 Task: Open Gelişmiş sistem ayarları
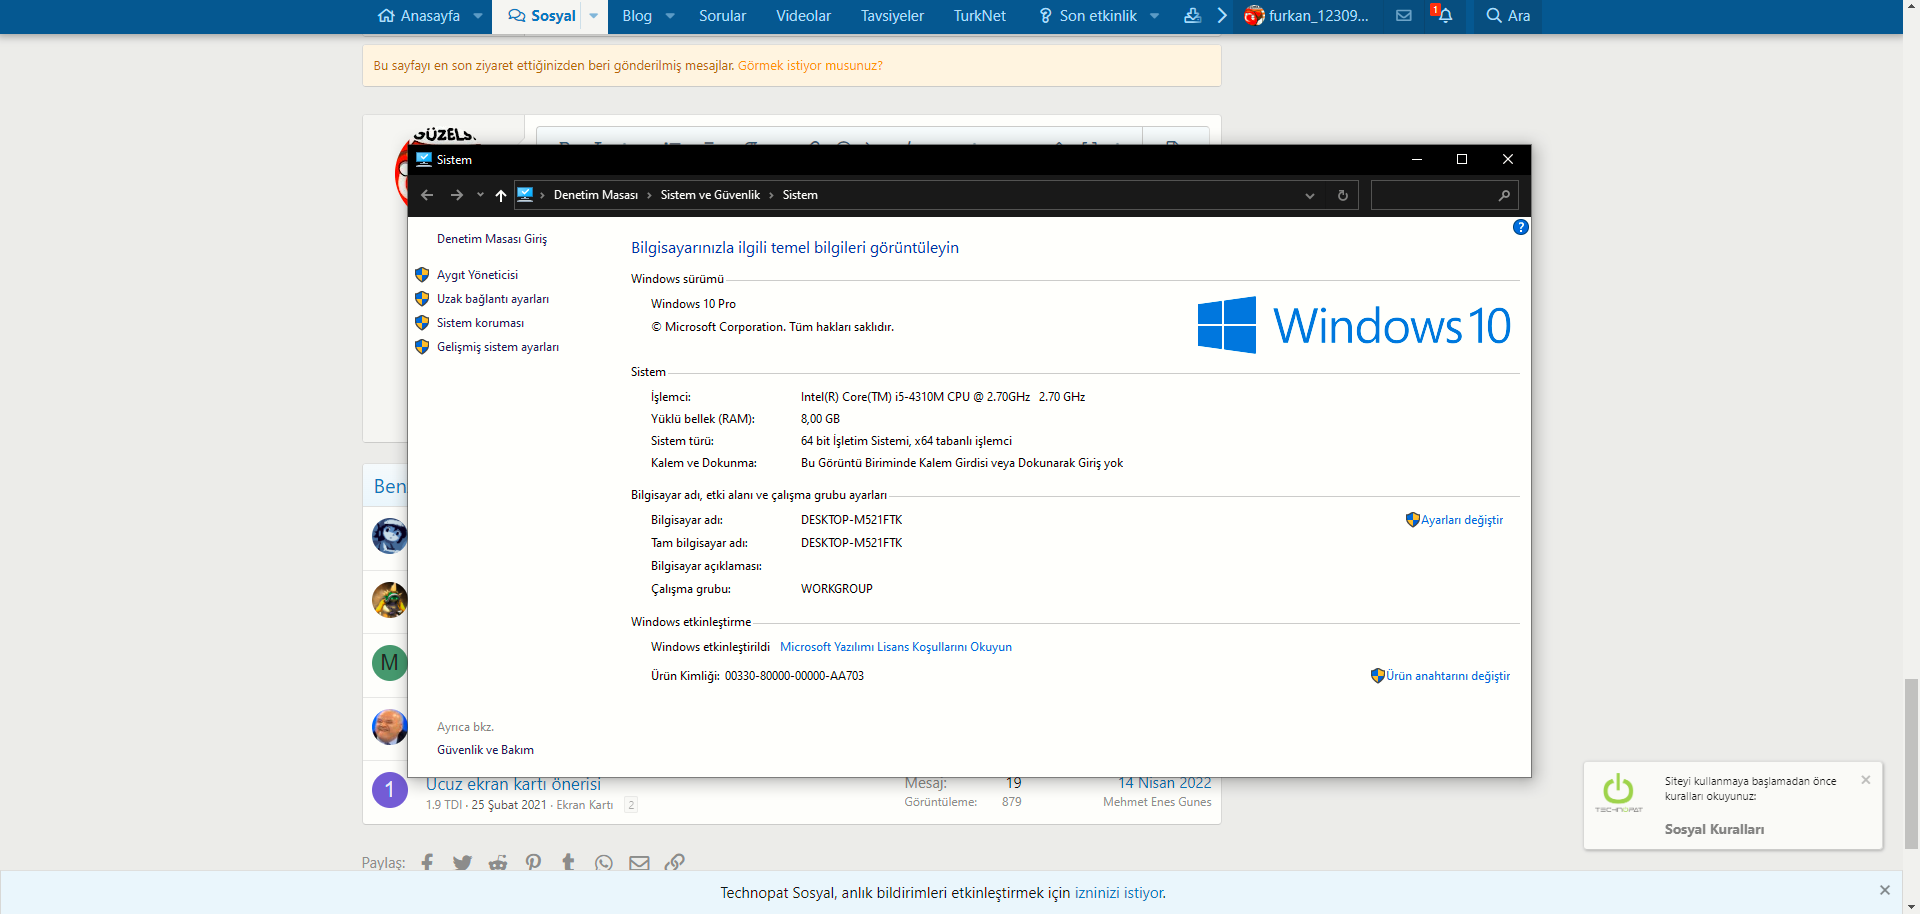pos(498,347)
